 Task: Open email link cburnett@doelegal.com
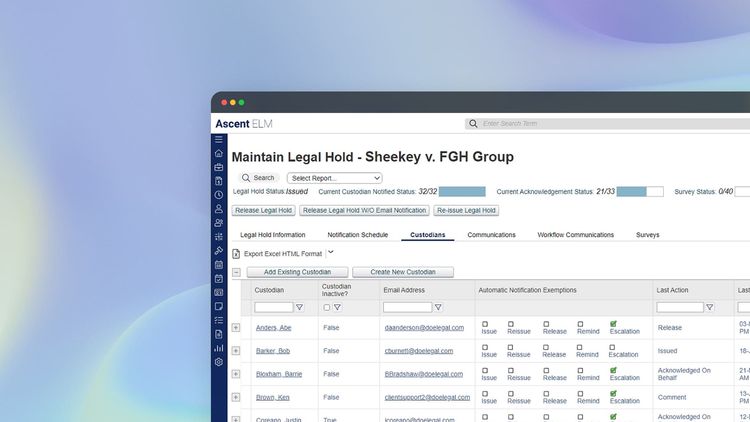(419, 351)
